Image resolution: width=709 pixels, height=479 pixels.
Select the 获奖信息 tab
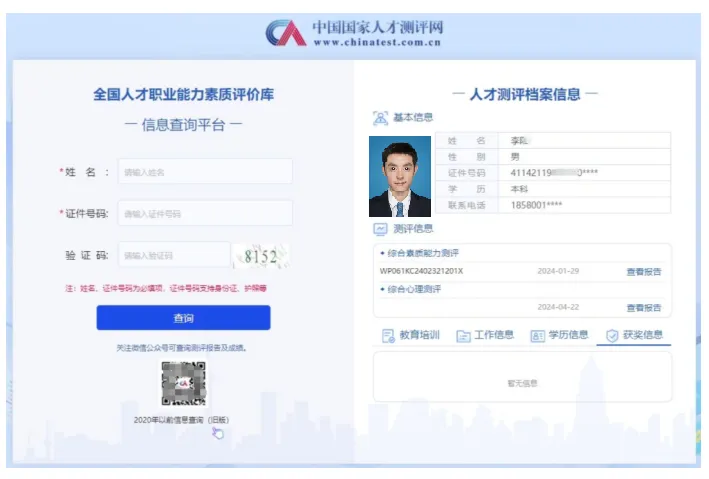(634, 335)
